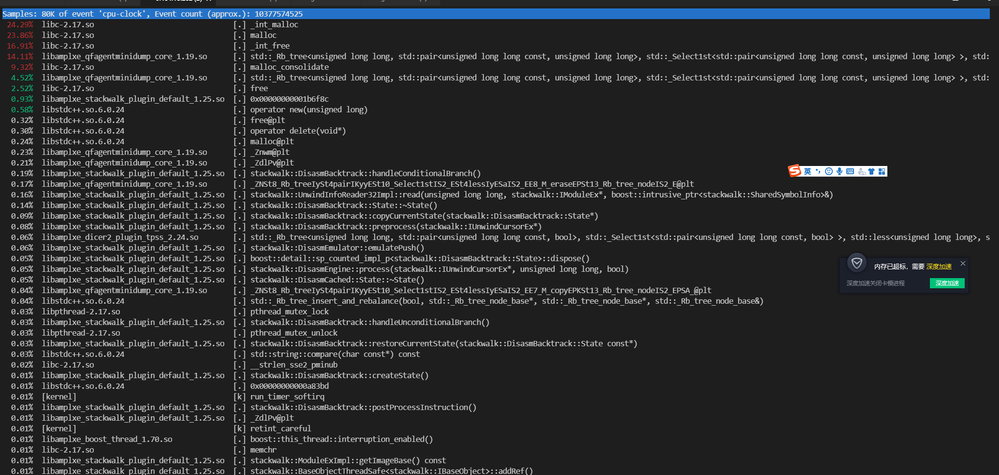This screenshot has width=999, height=475.
Task: Click green 深度加速 button
Action: tap(947, 283)
